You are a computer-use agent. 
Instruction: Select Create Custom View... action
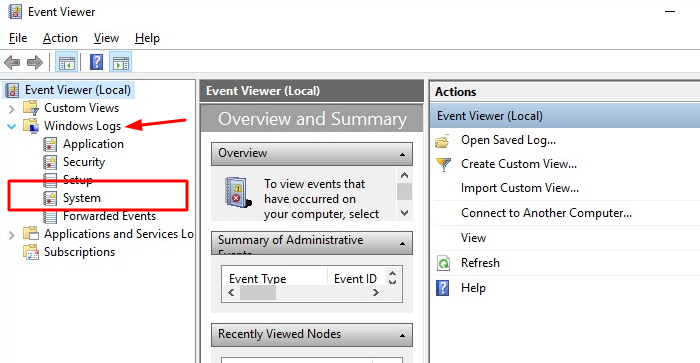click(519, 164)
